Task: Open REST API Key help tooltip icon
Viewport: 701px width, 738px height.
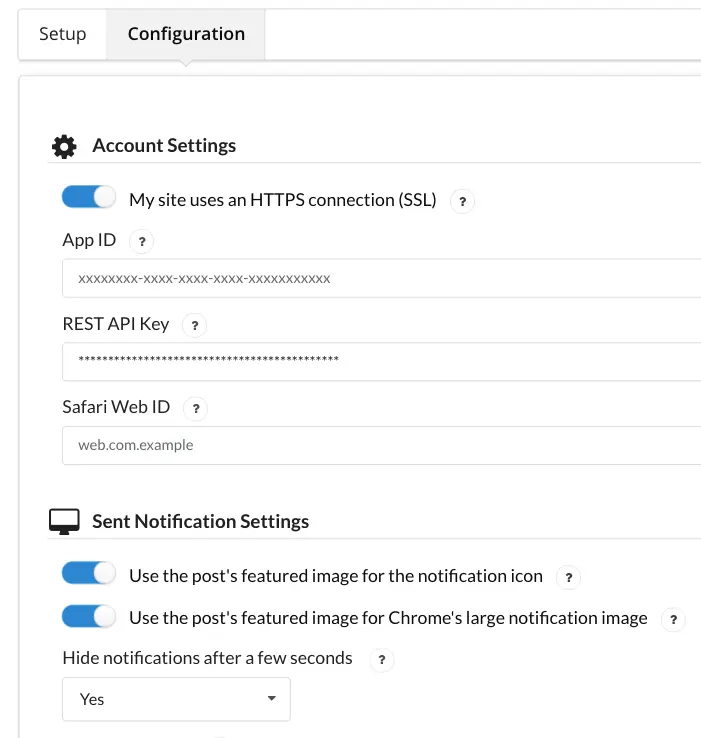Action: click(195, 325)
